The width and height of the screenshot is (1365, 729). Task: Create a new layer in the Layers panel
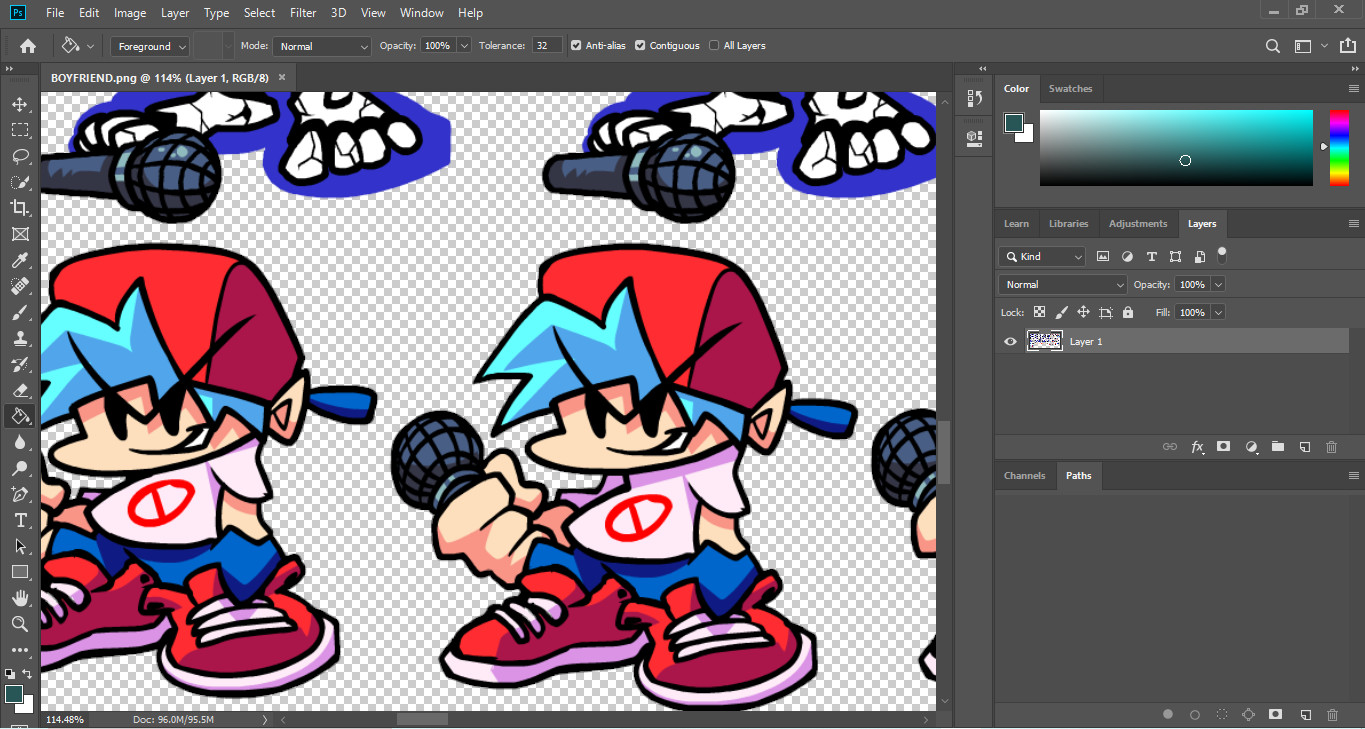[x=1304, y=447]
